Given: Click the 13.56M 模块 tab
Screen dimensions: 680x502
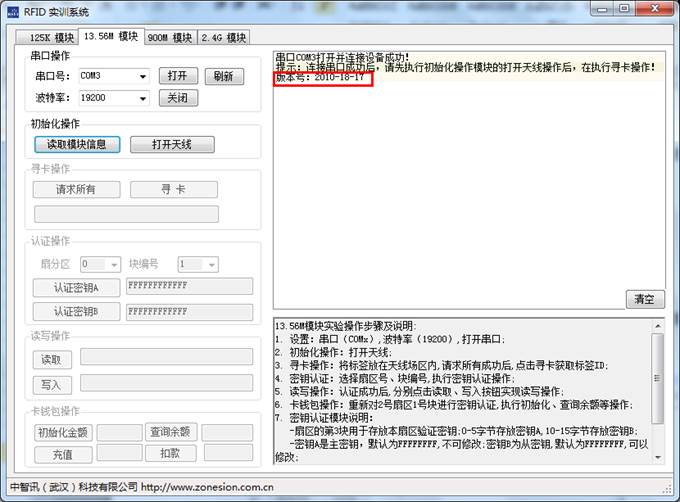Looking at the screenshot, I should (110, 37).
